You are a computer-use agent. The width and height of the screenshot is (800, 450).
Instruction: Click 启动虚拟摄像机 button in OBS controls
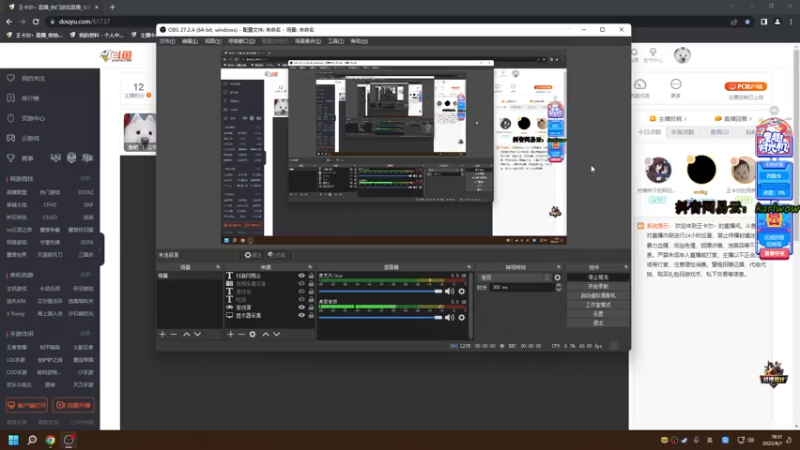tap(598, 295)
